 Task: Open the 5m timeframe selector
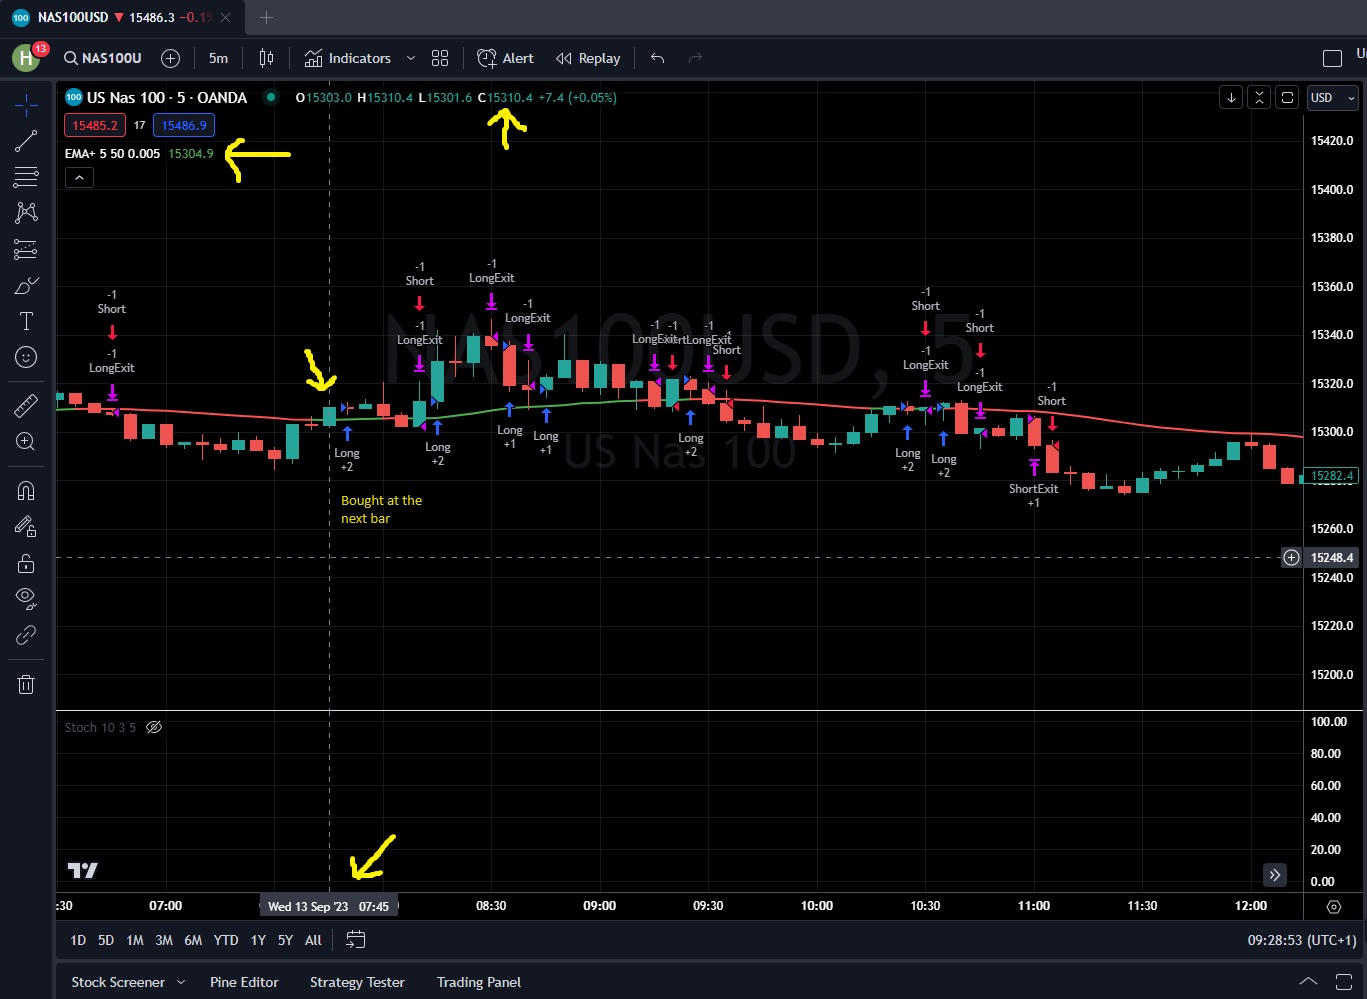tap(218, 58)
